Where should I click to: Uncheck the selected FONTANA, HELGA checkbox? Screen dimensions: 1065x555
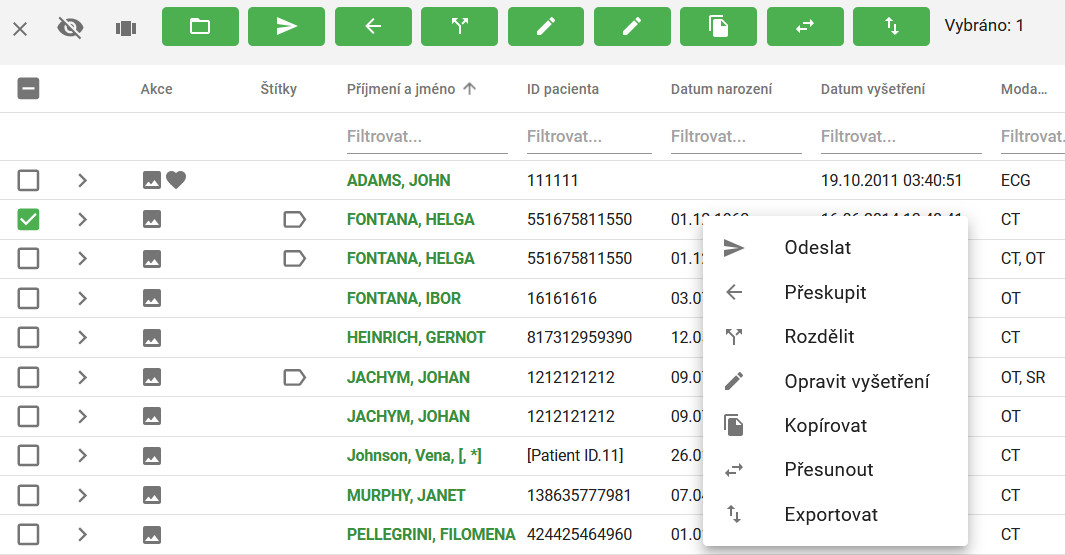(29, 219)
